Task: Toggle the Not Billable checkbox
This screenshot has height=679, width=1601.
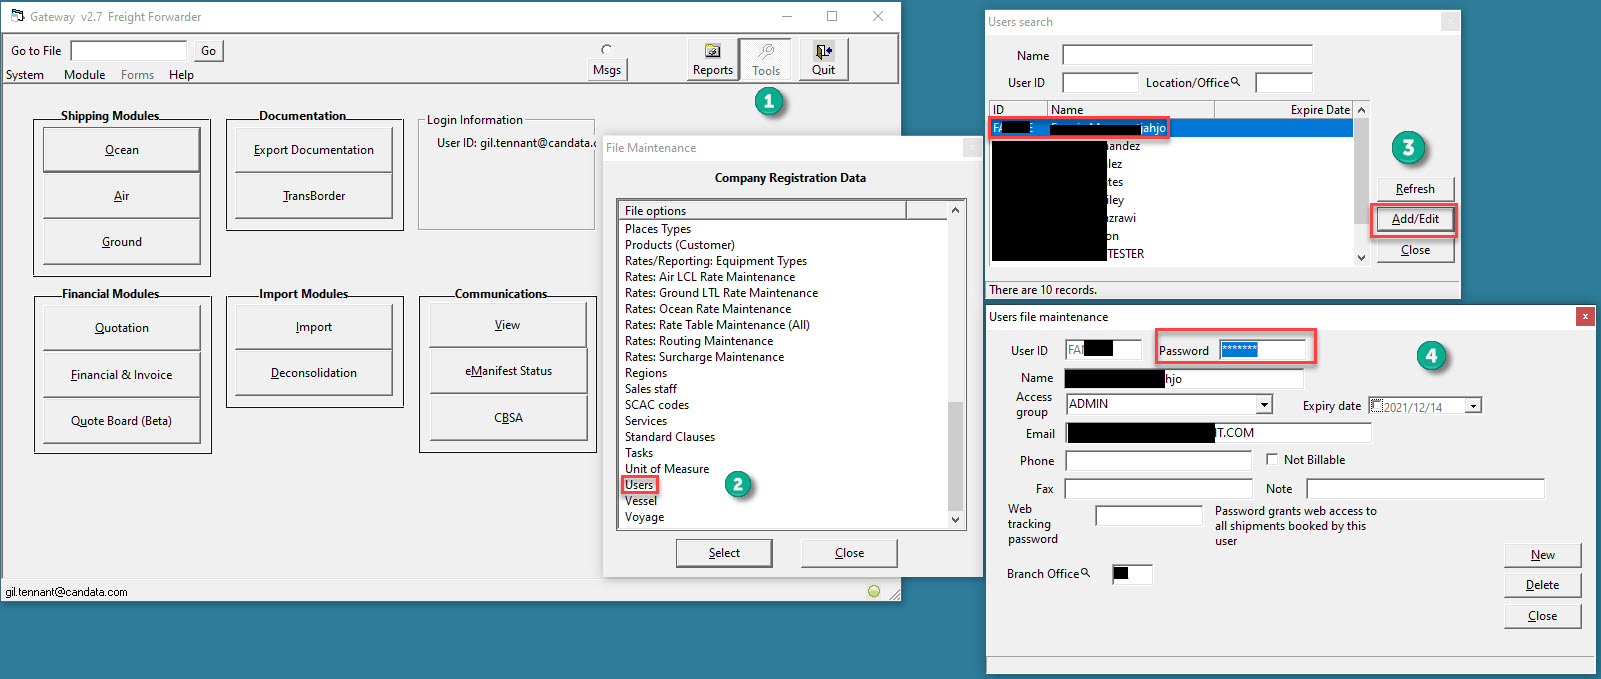Action: point(1272,459)
